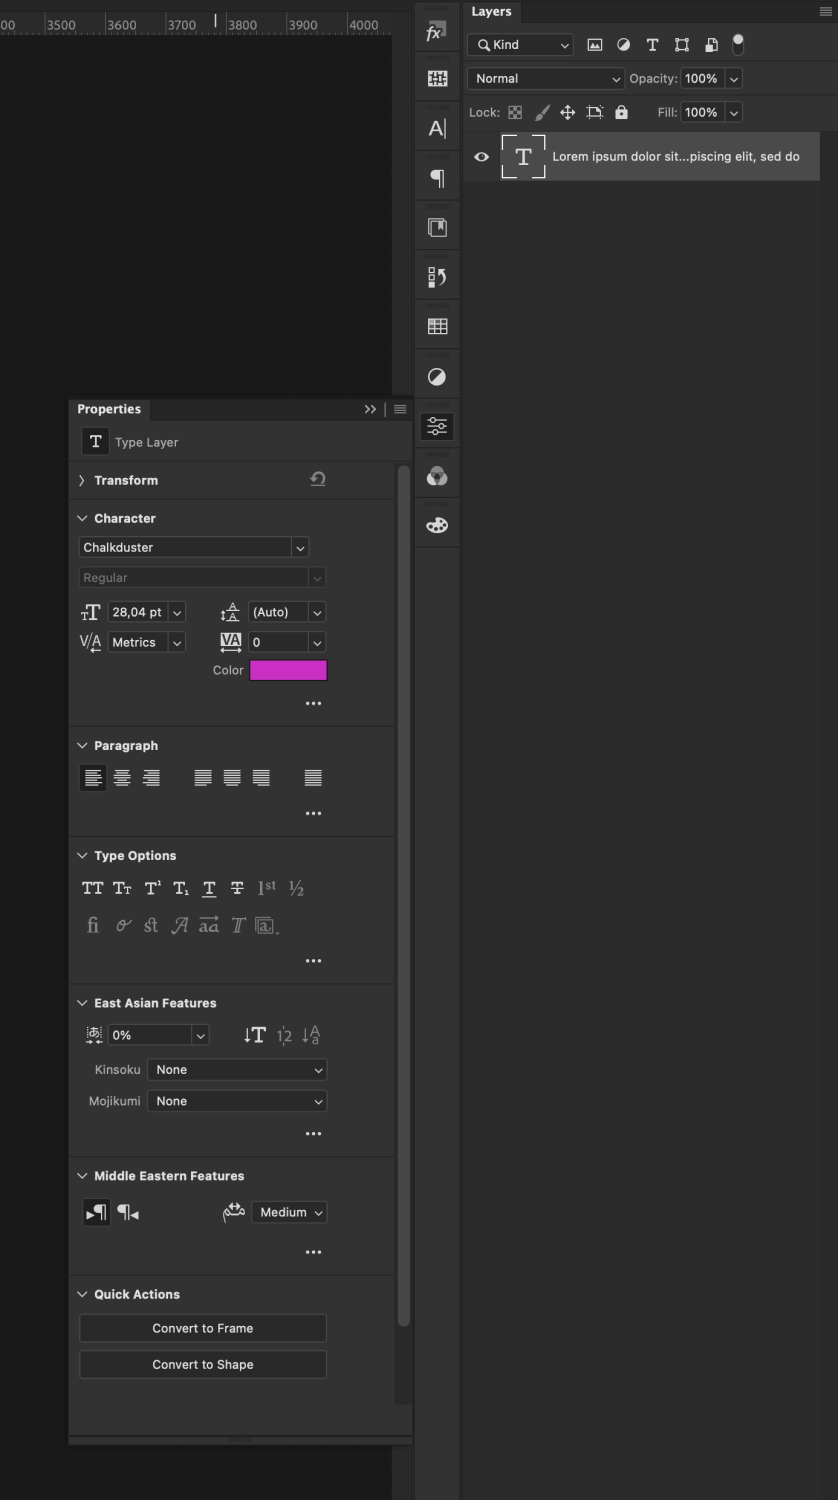Toggle vertical text orientation icon
The height and width of the screenshot is (1500, 838).
click(x=255, y=1035)
